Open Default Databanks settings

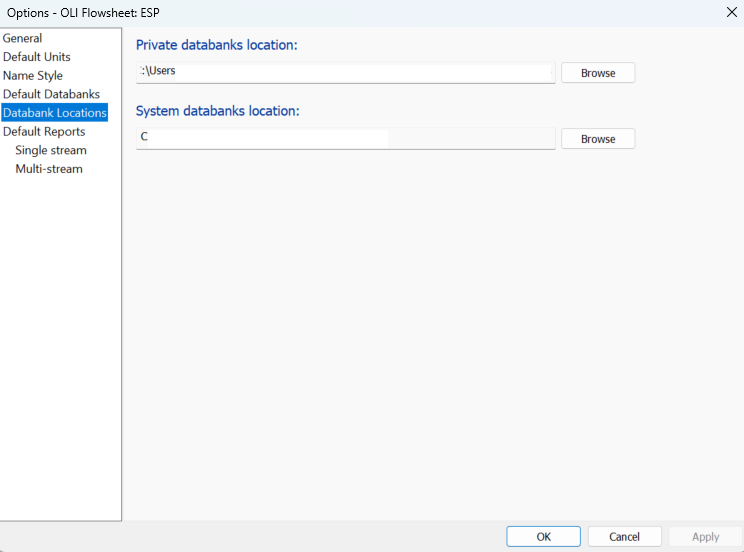[51, 94]
